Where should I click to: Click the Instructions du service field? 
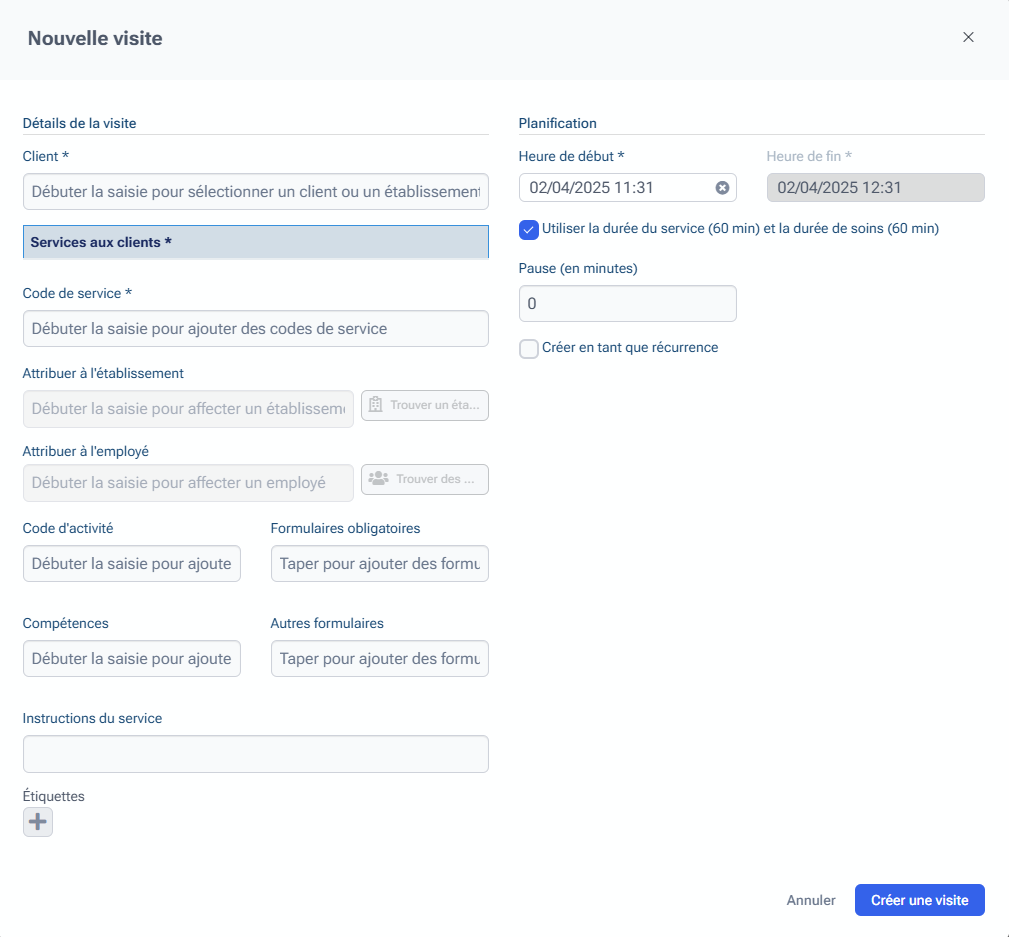click(255, 754)
